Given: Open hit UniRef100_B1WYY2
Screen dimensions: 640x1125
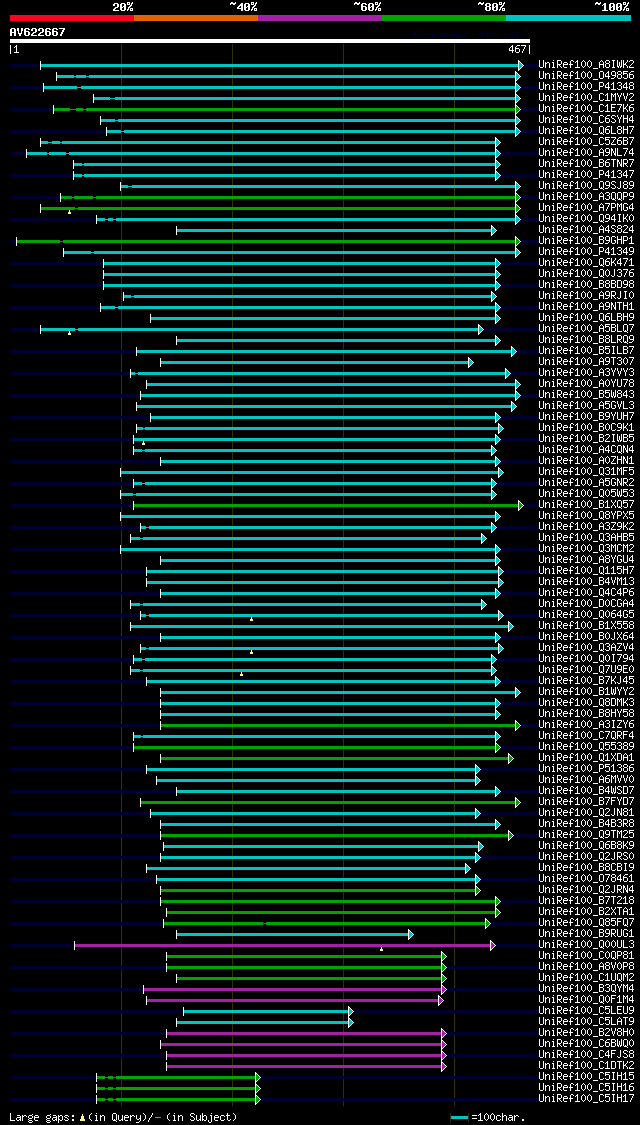Looking at the screenshot, I should [x=586, y=692].
